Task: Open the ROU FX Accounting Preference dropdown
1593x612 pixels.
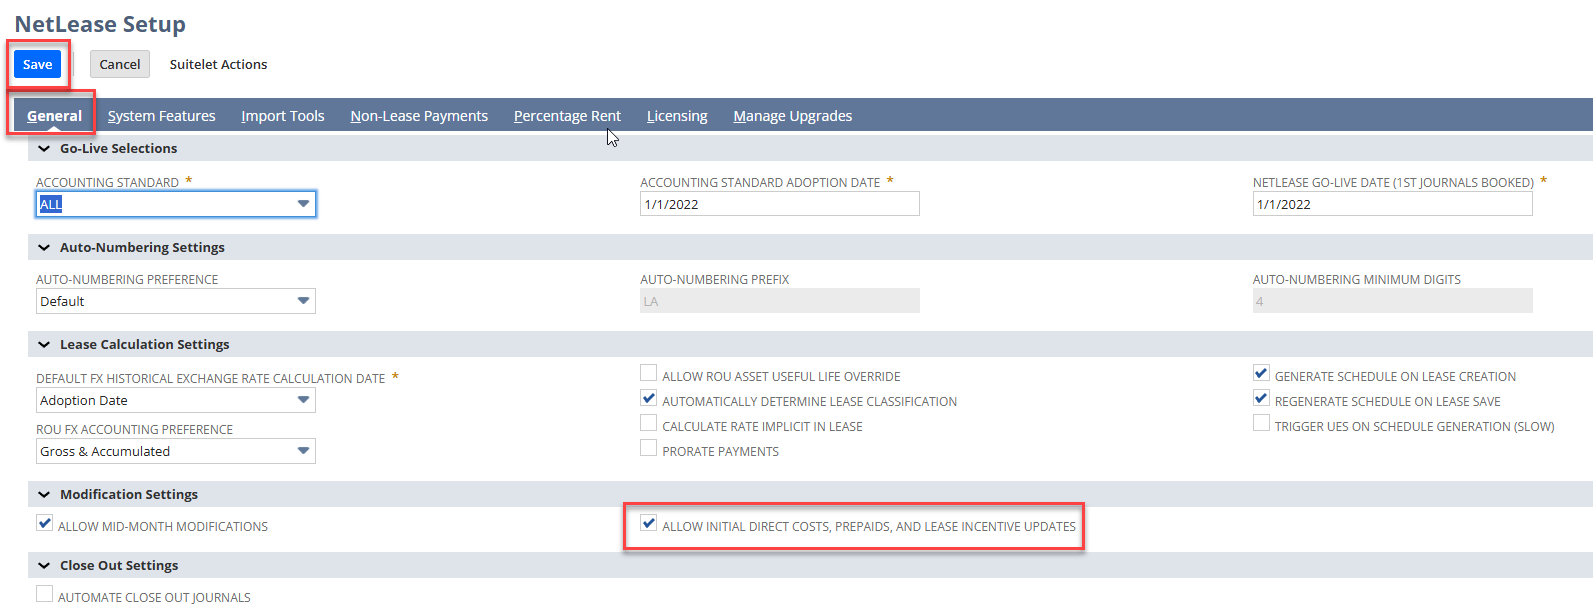Action: pyautogui.click(x=176, y=451)
